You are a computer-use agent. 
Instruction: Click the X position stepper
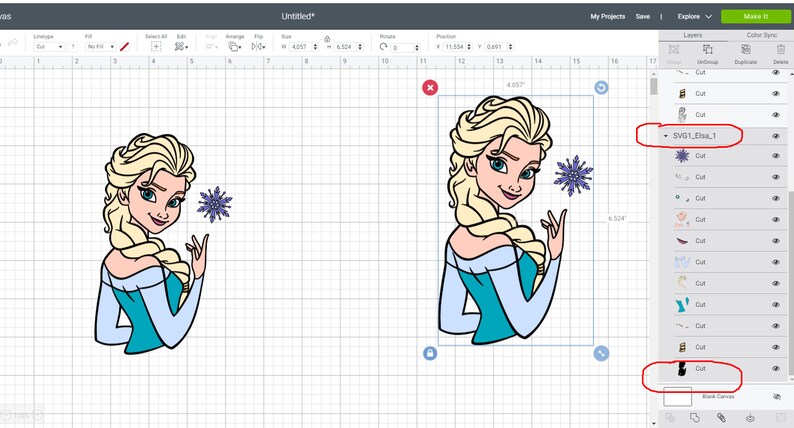tap(469, 47)
